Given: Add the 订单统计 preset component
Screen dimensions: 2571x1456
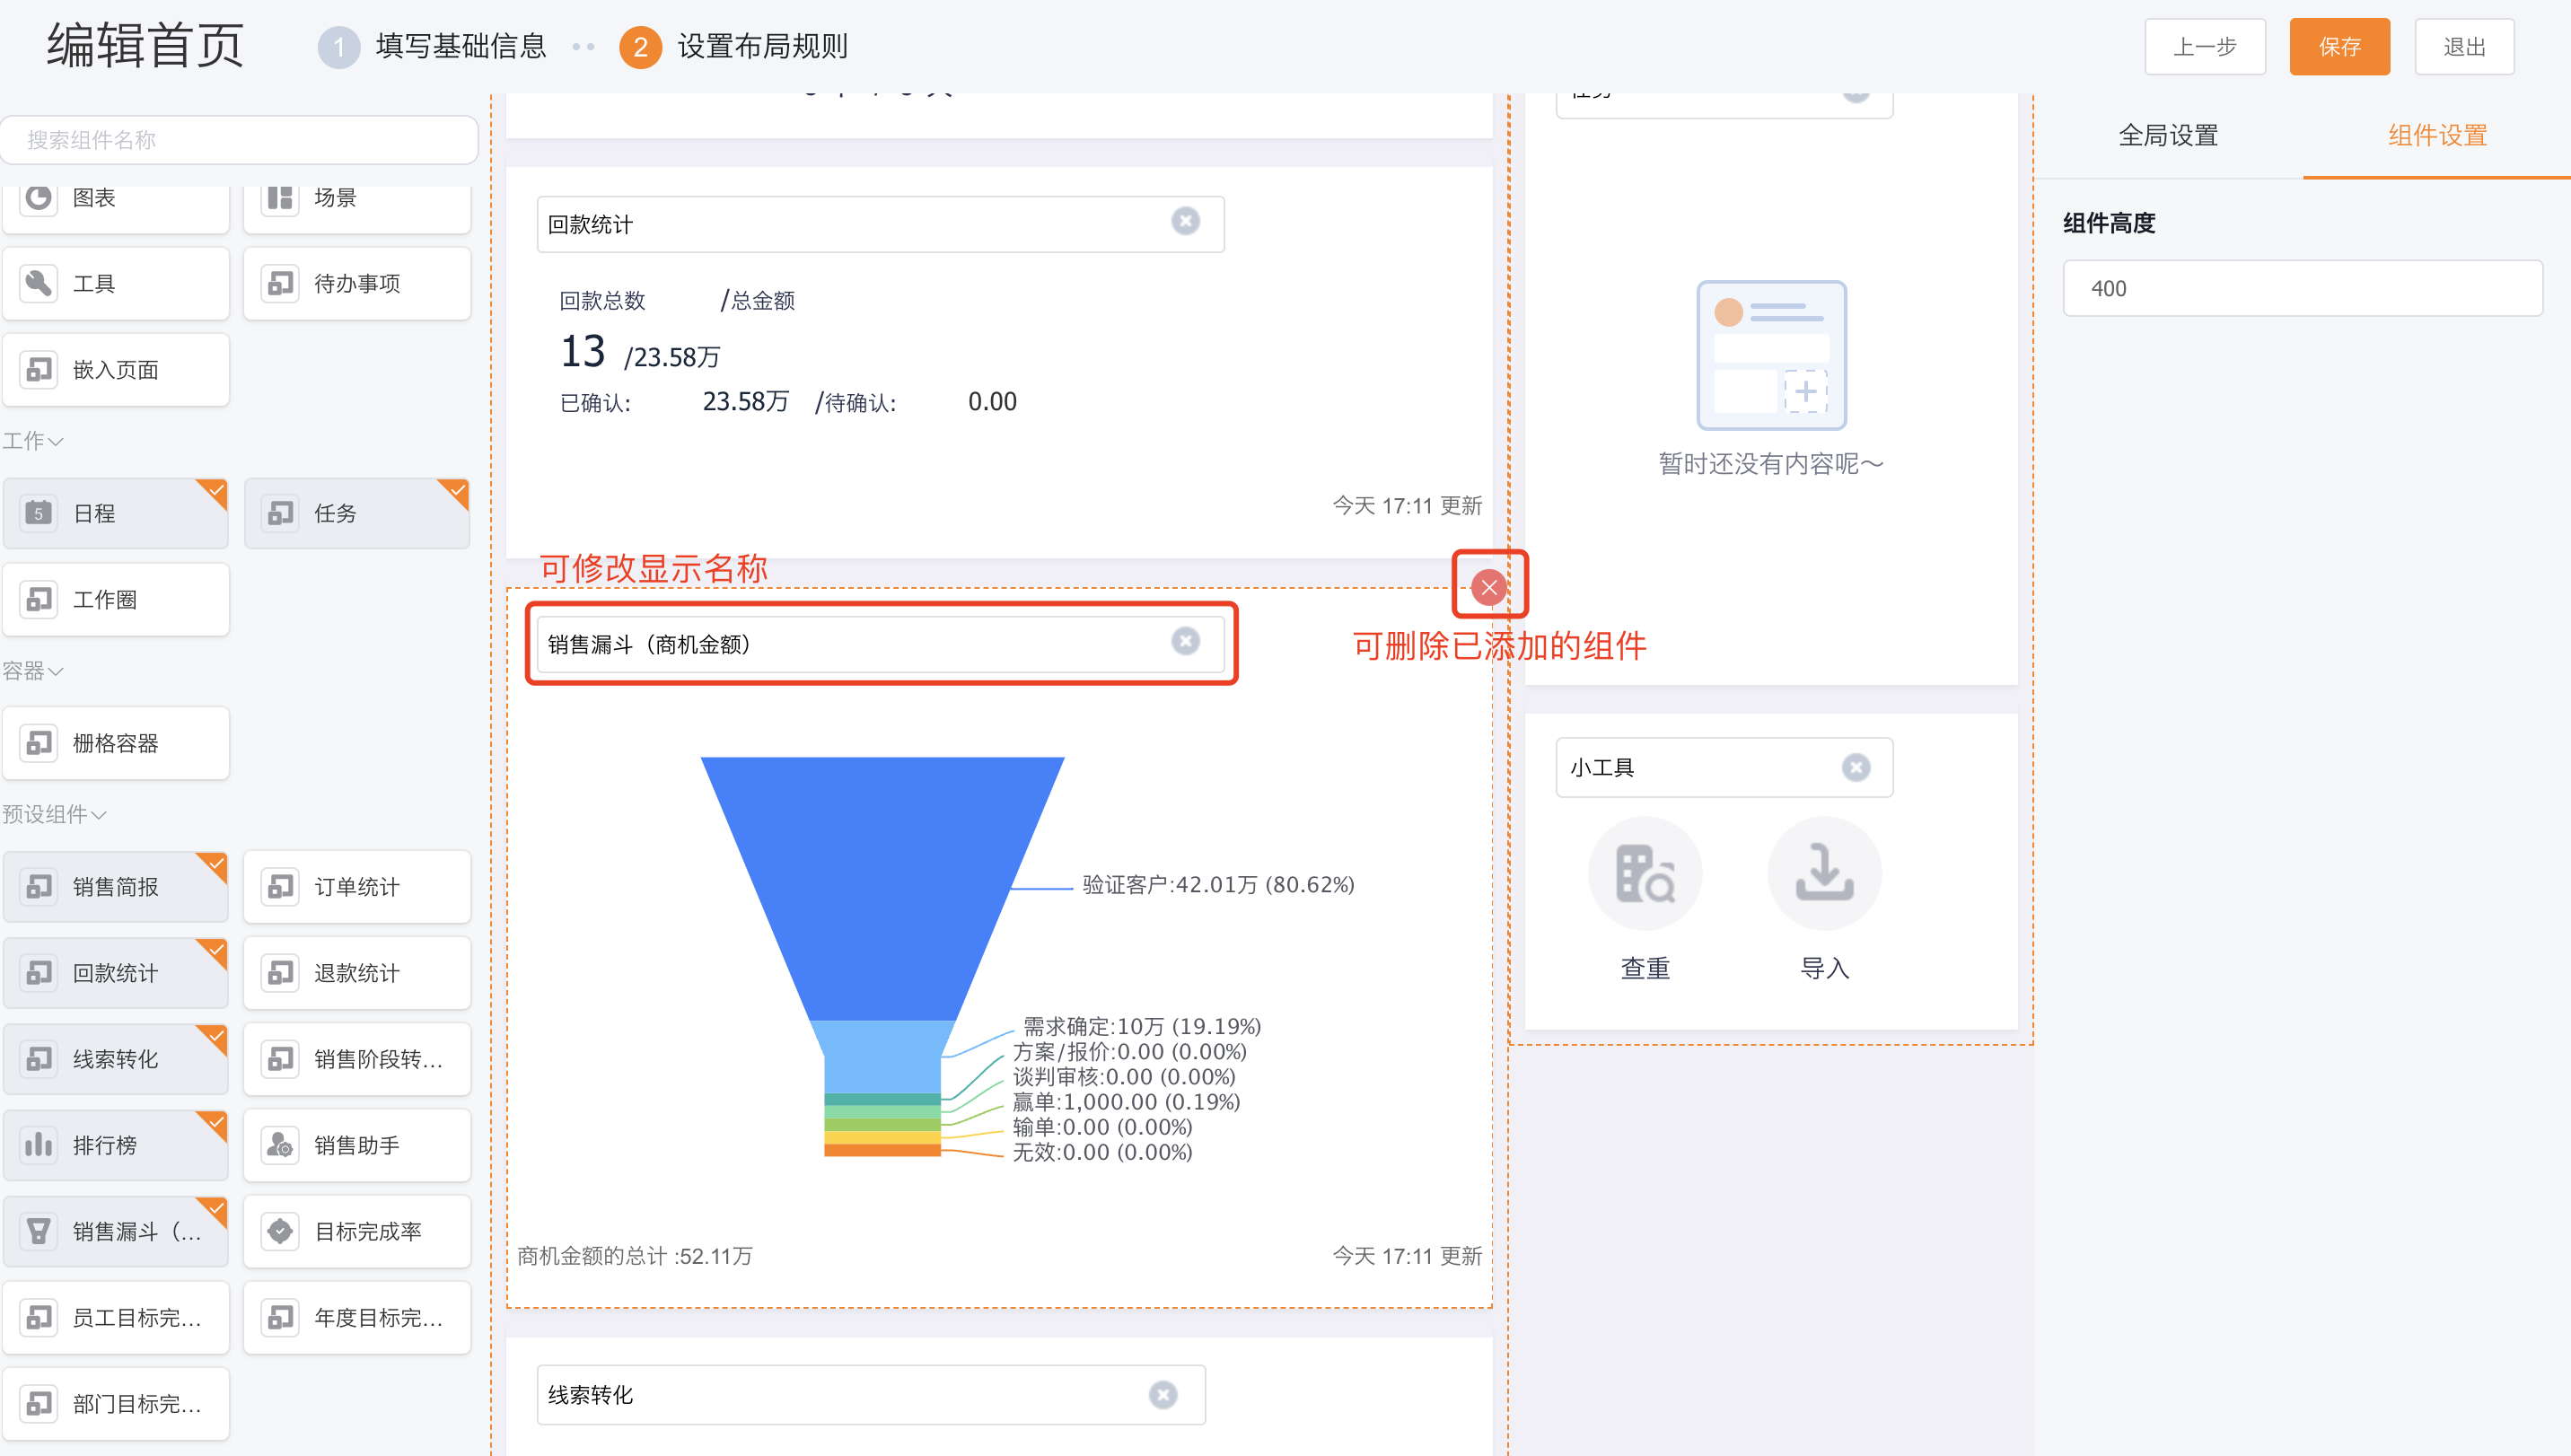Looking at the screenshot, I should click(357, 887).
